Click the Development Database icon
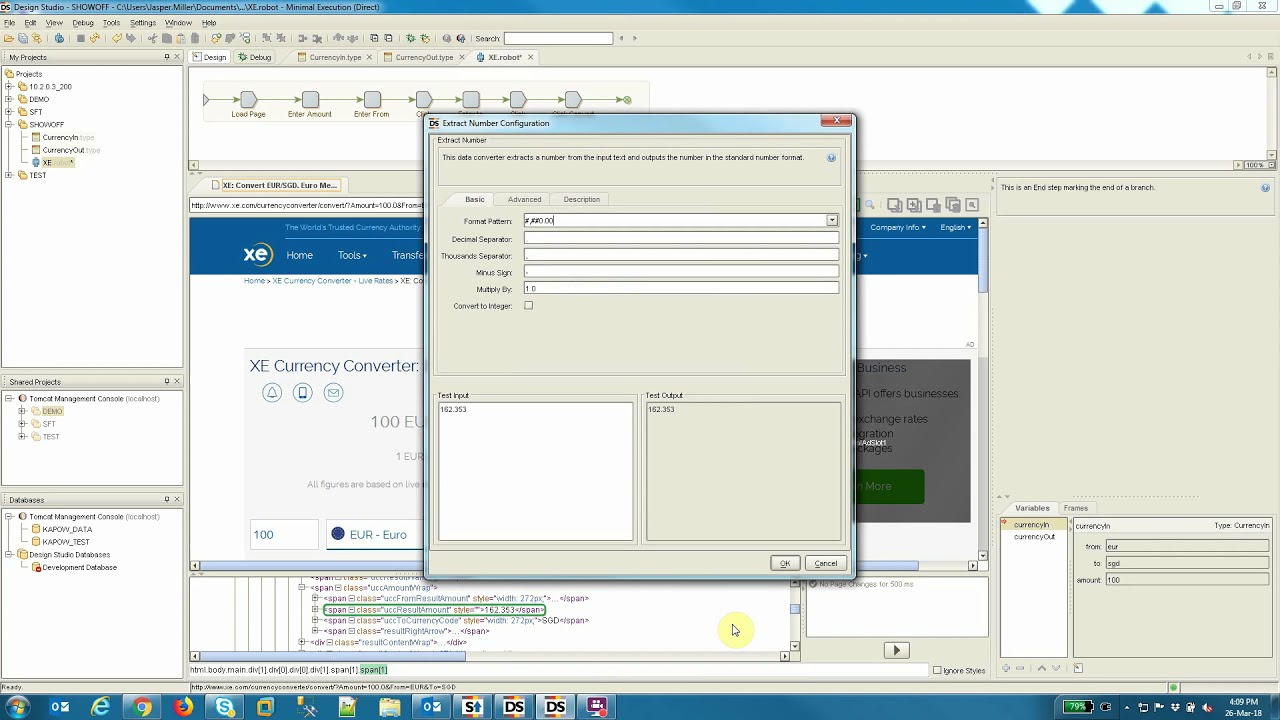1280x720 pixels. (x=36, y=567)
